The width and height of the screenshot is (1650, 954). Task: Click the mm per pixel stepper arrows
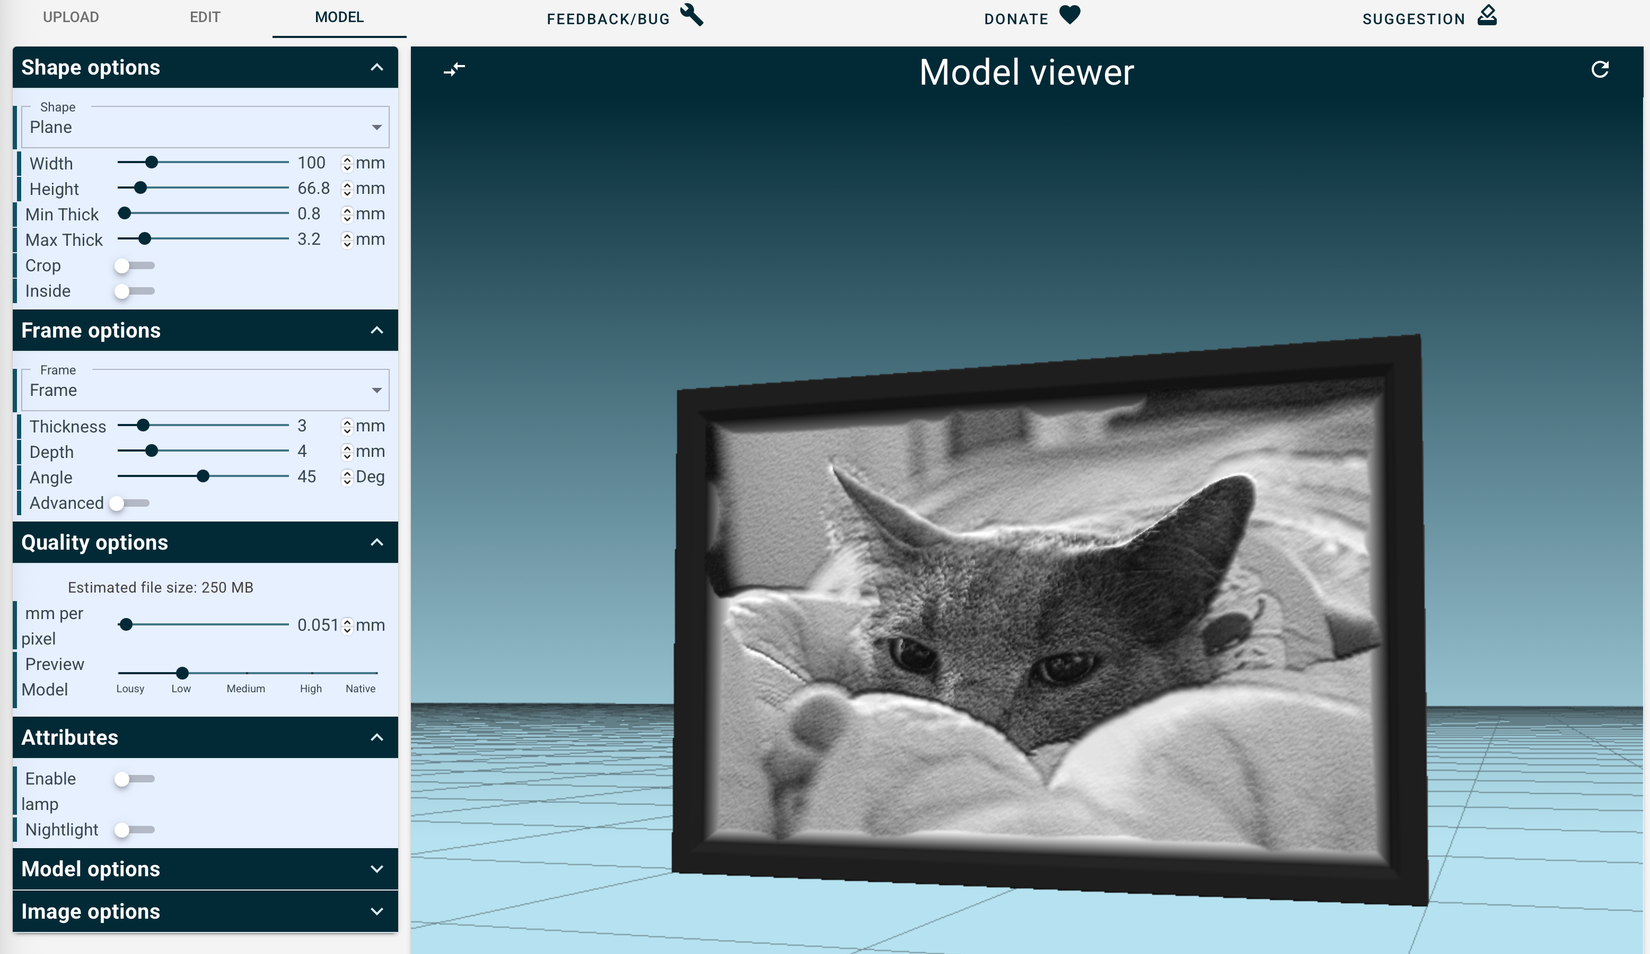click(x=347, y=626)
